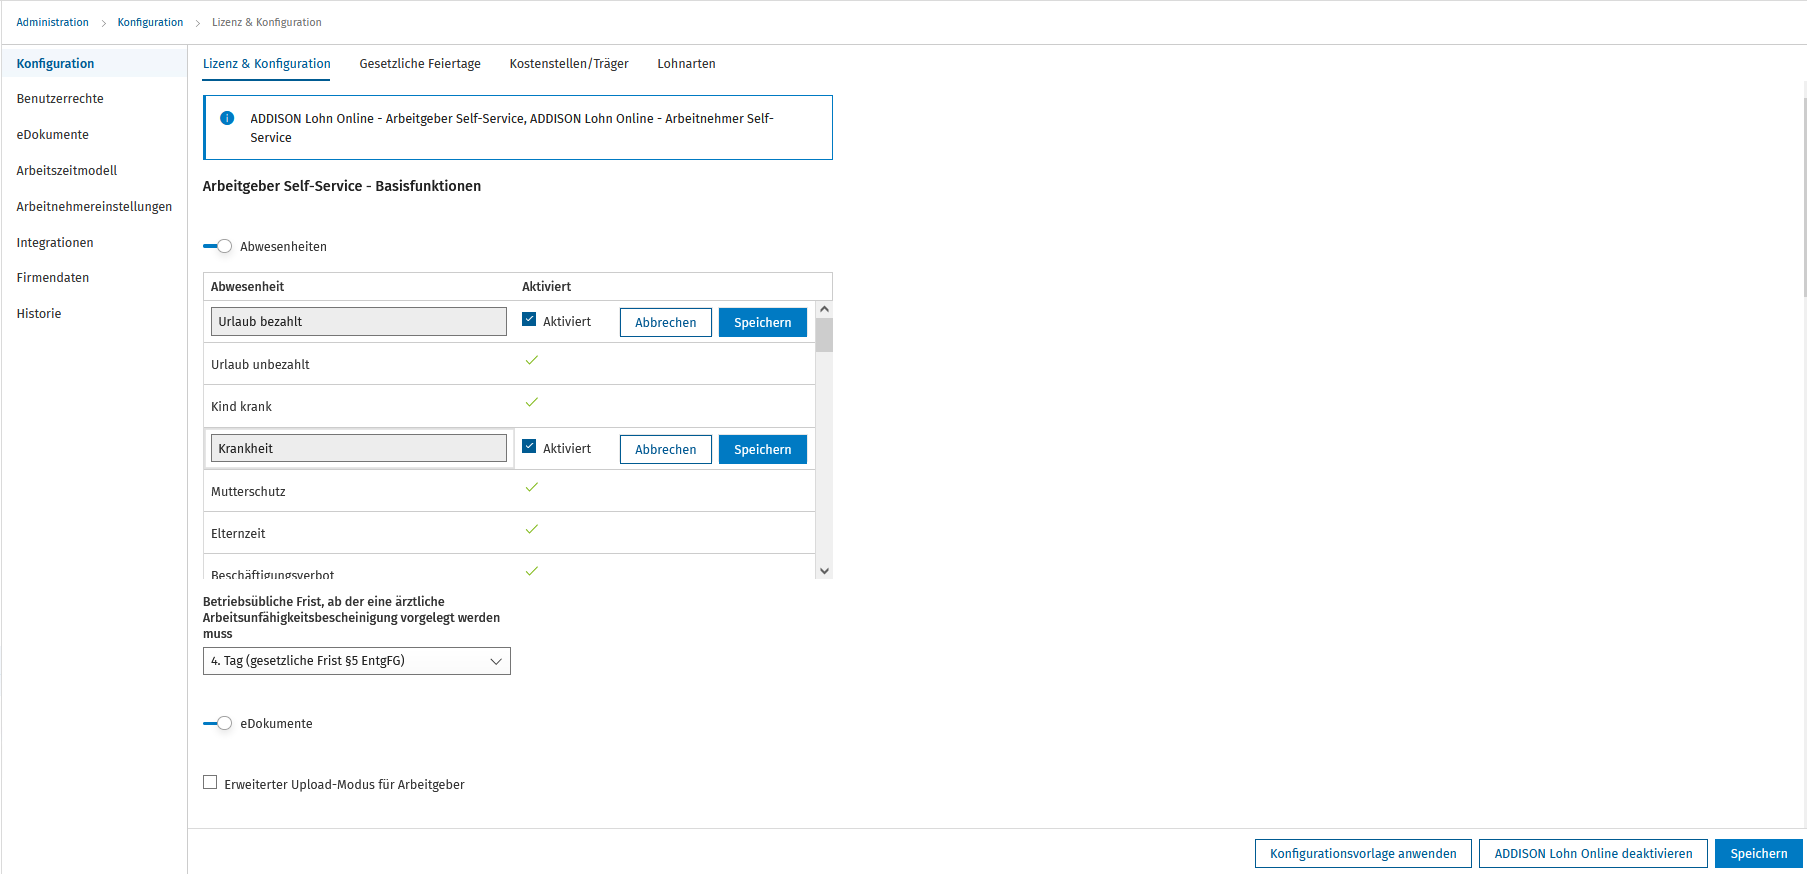Viewport: 1807px width, 874px height.
Task: Open Integrationen in the sidebar
Action: (55, 243)
